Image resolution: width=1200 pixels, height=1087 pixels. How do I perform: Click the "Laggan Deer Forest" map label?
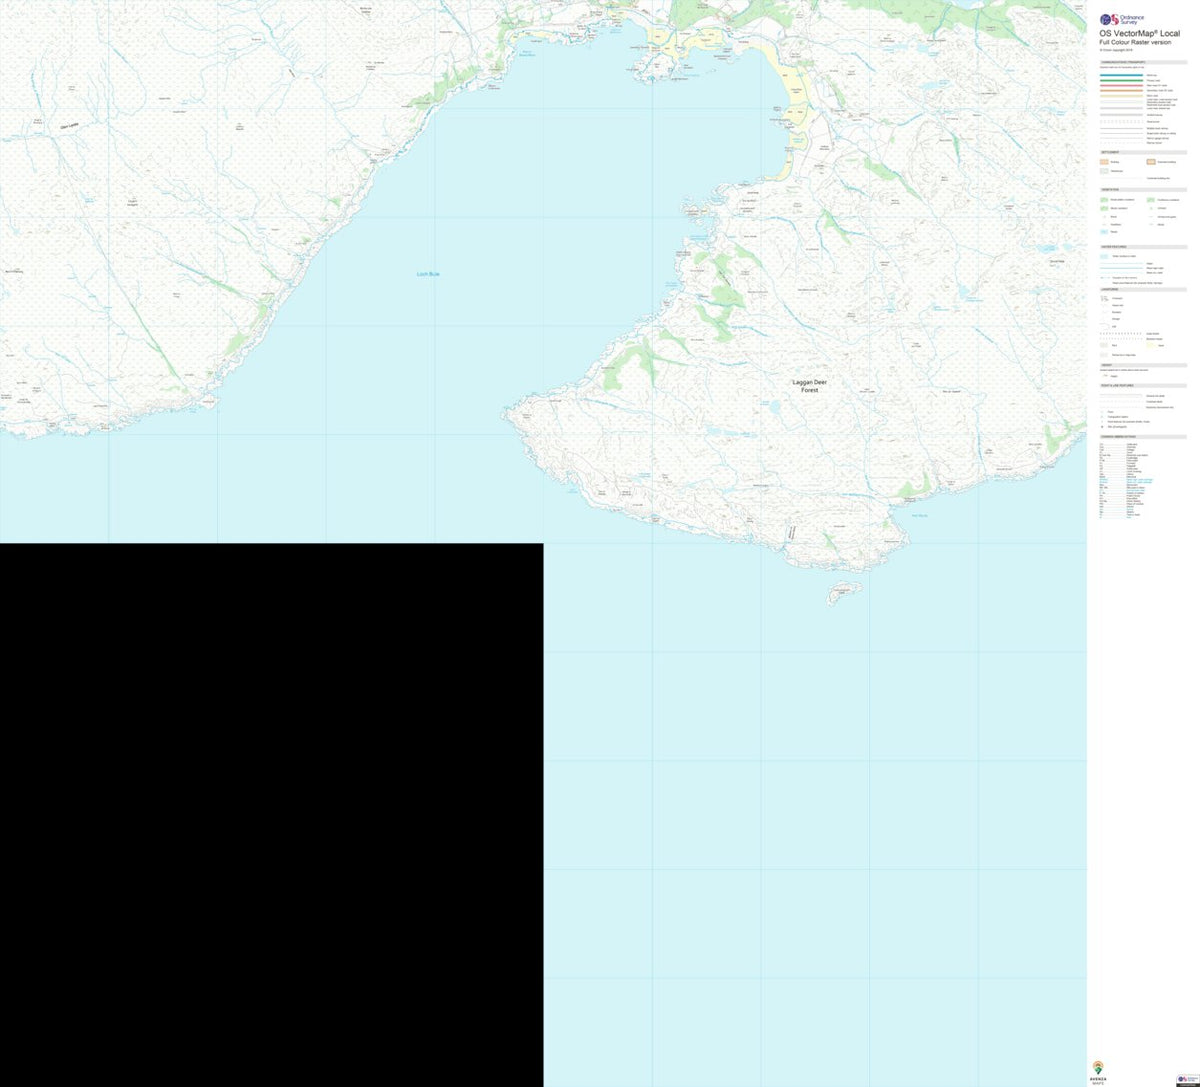810,386
